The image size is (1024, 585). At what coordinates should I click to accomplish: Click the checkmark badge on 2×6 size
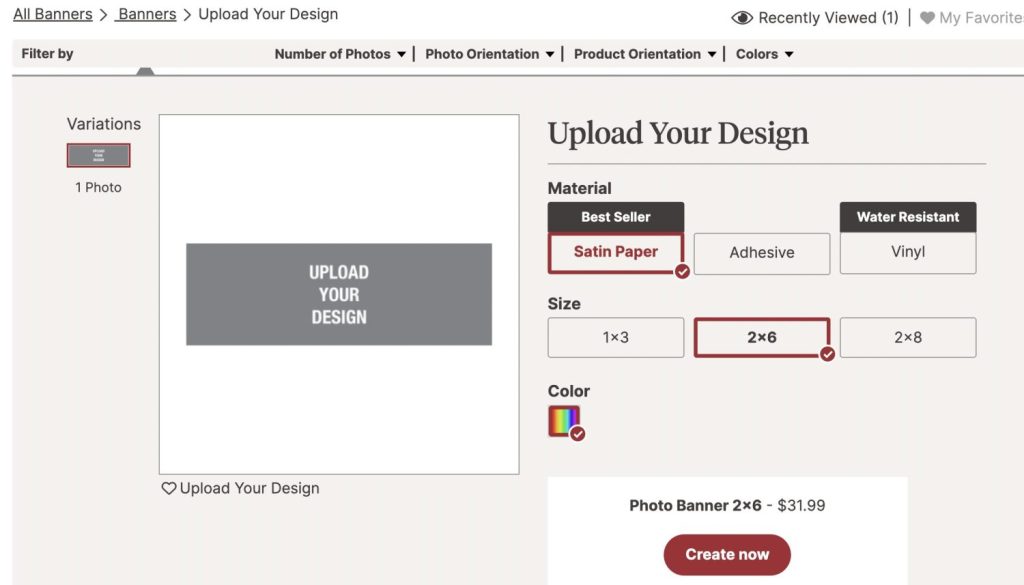827,354
